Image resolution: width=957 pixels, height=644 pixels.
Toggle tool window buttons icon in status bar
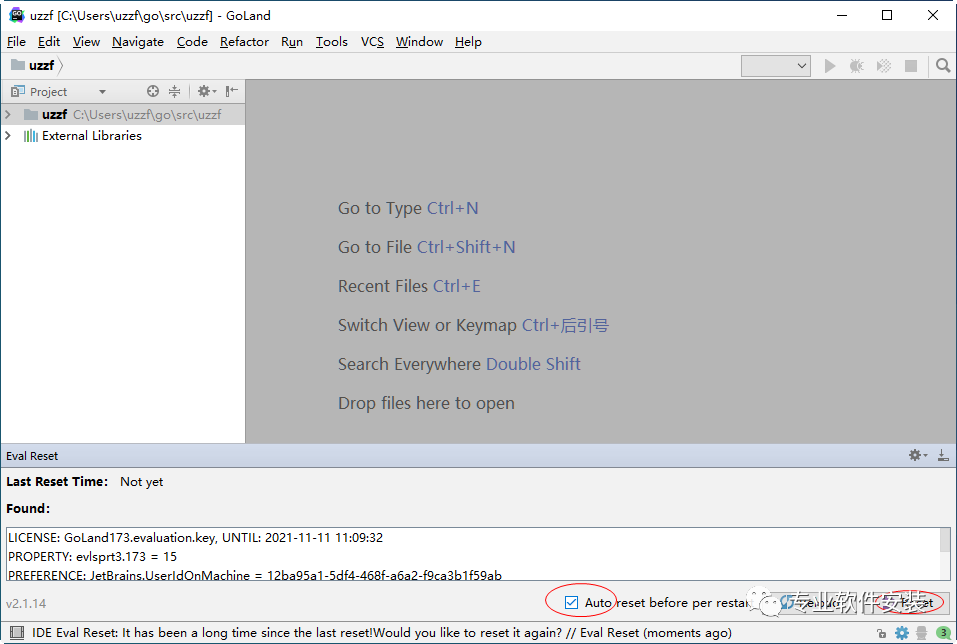17,633
